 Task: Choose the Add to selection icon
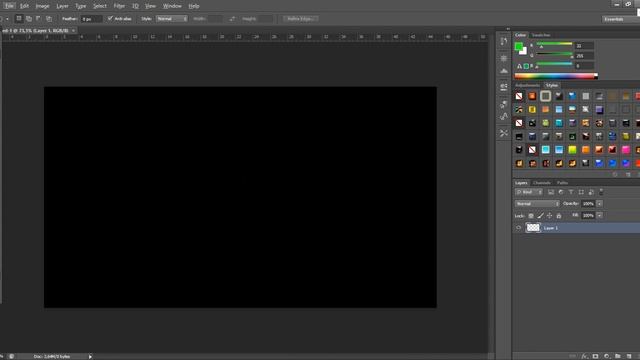coord(29,18)
